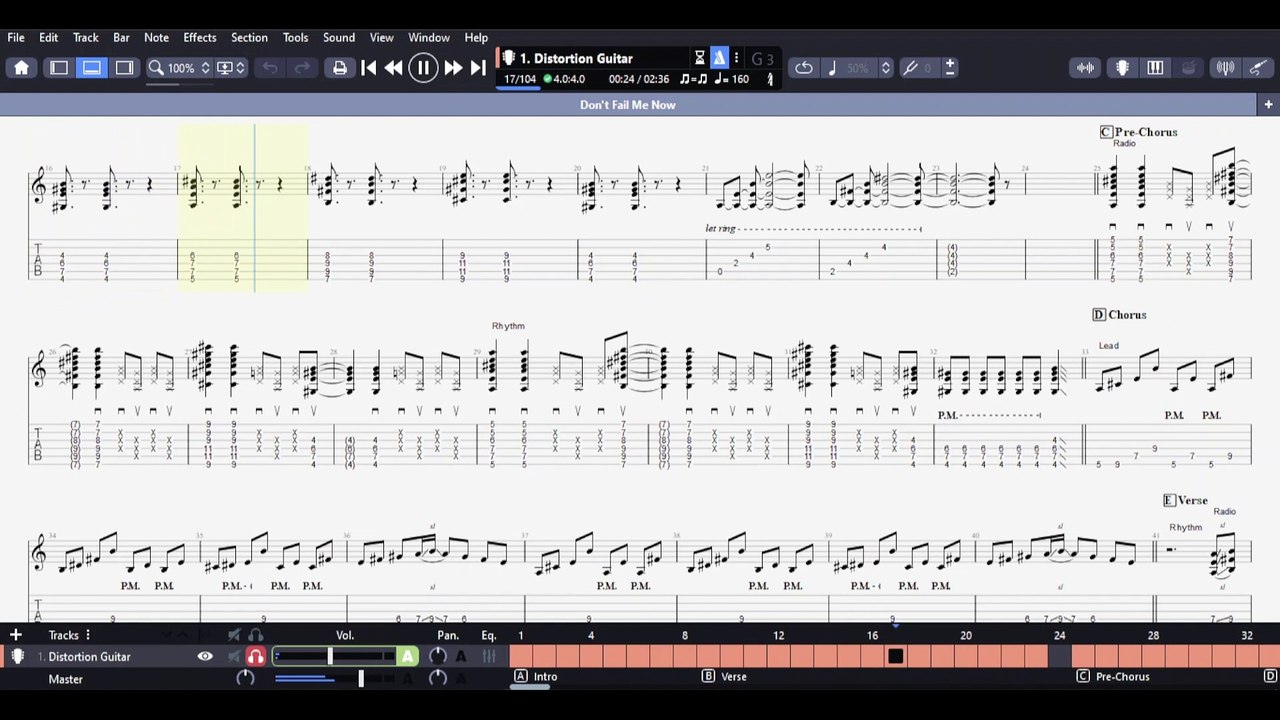Open the Bar menu
The width and height of the screenshot is (1280, 720).
121,38
